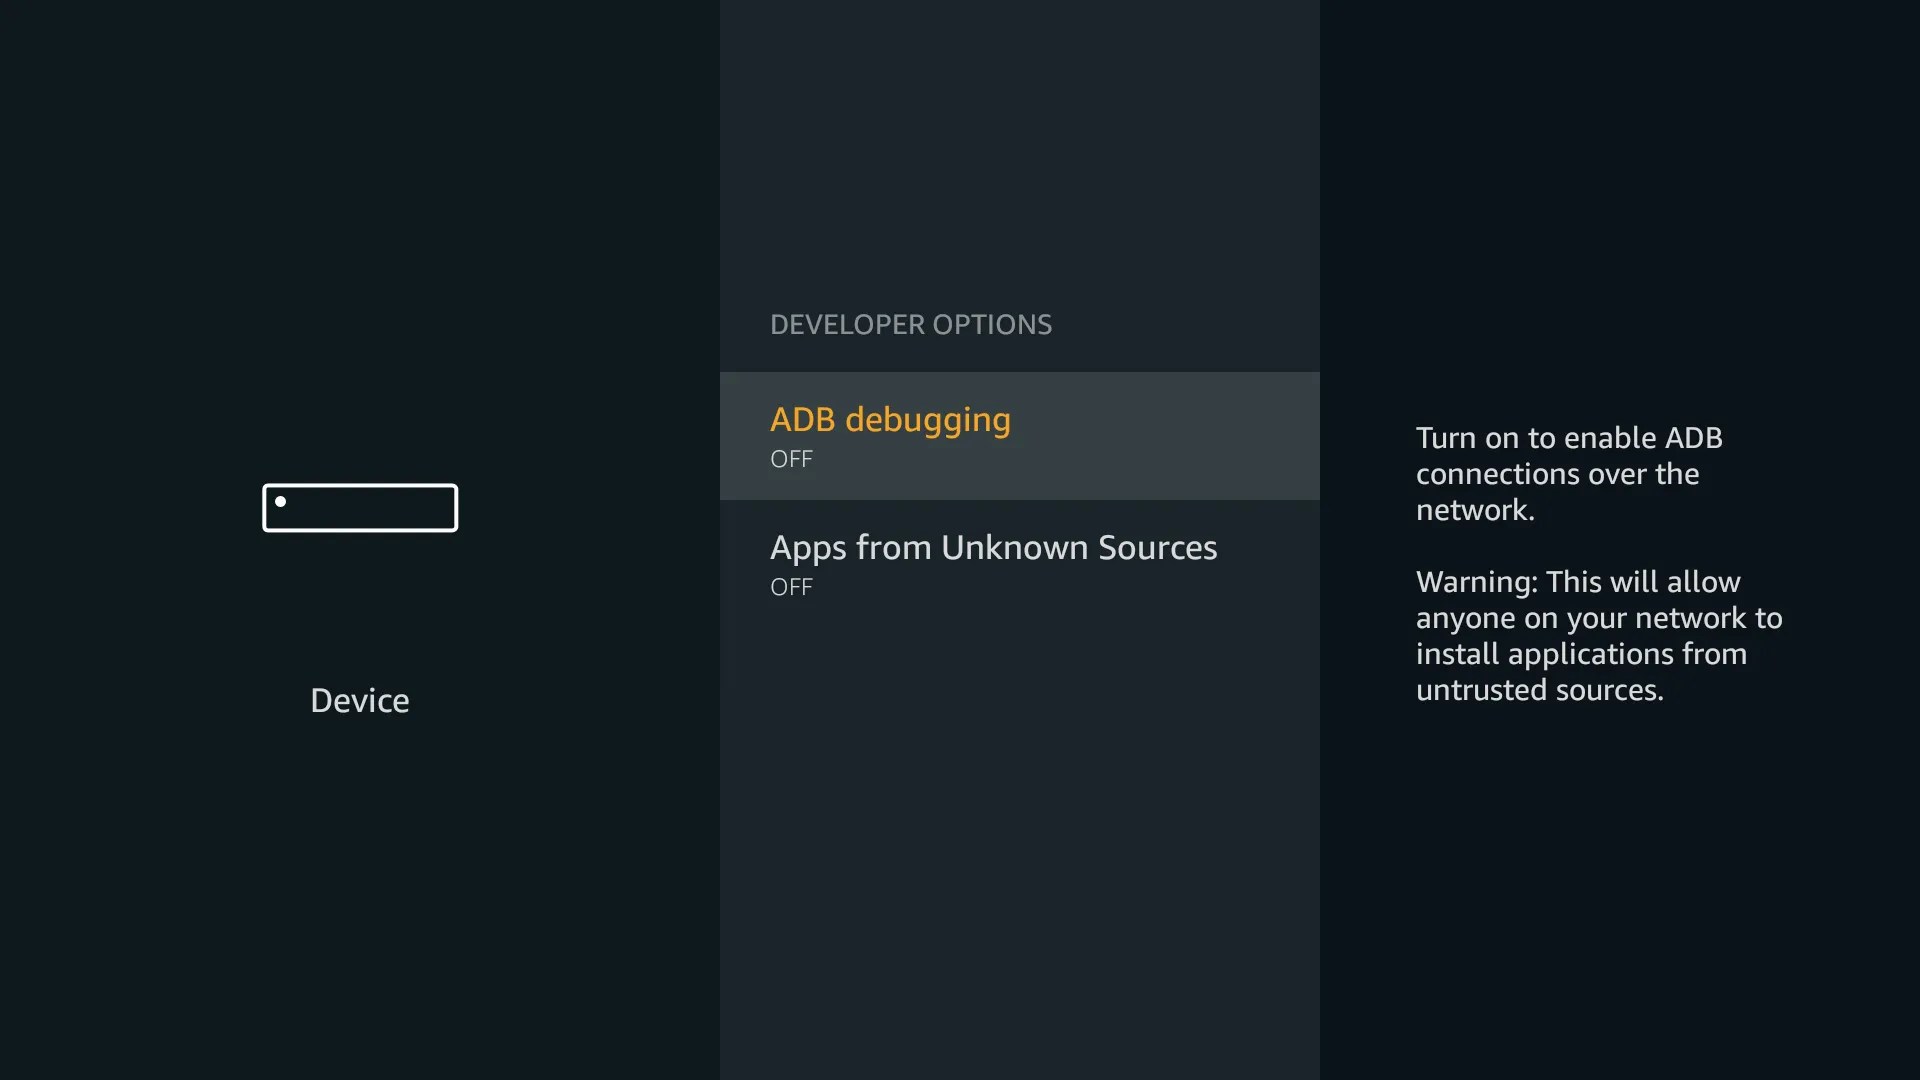1920x1080 pixels.
Task: Click the dot inside the device icon
Action: tap(281, 503)
